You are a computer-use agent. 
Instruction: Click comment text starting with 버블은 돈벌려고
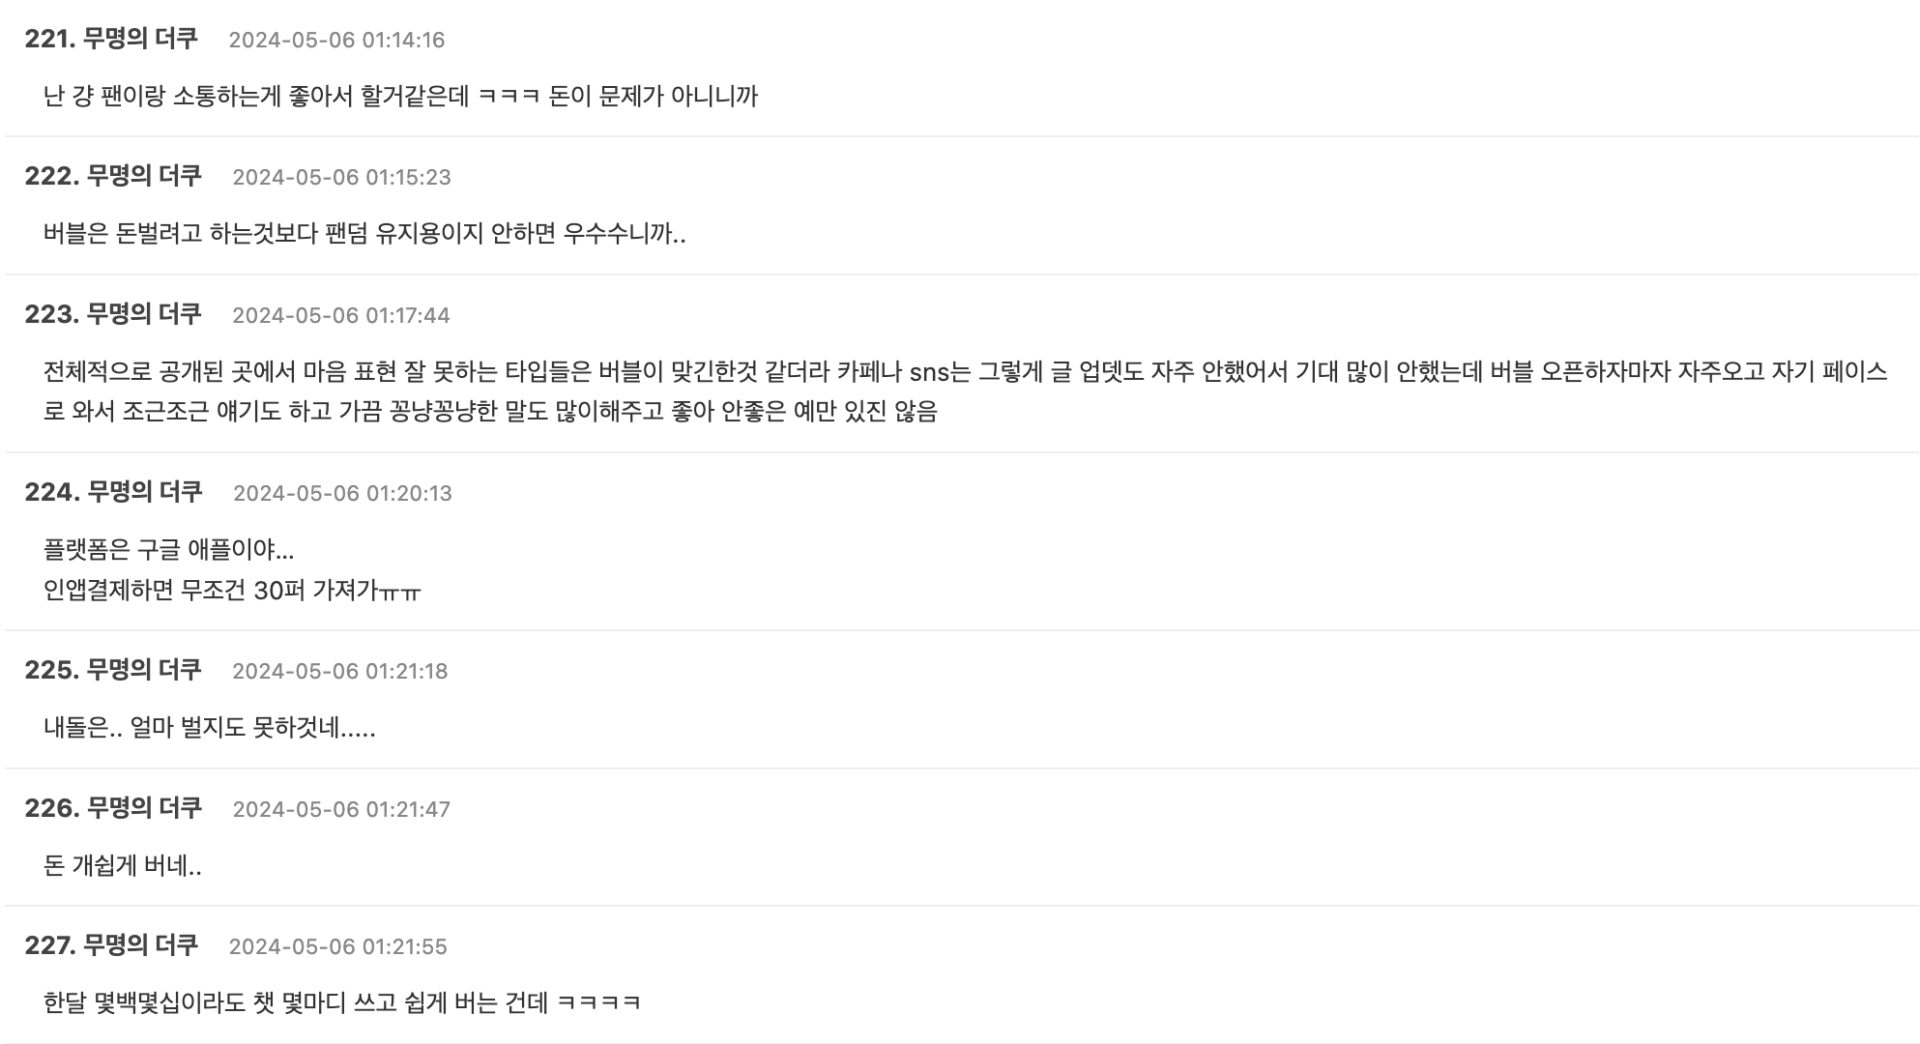(x=364, y=234)
